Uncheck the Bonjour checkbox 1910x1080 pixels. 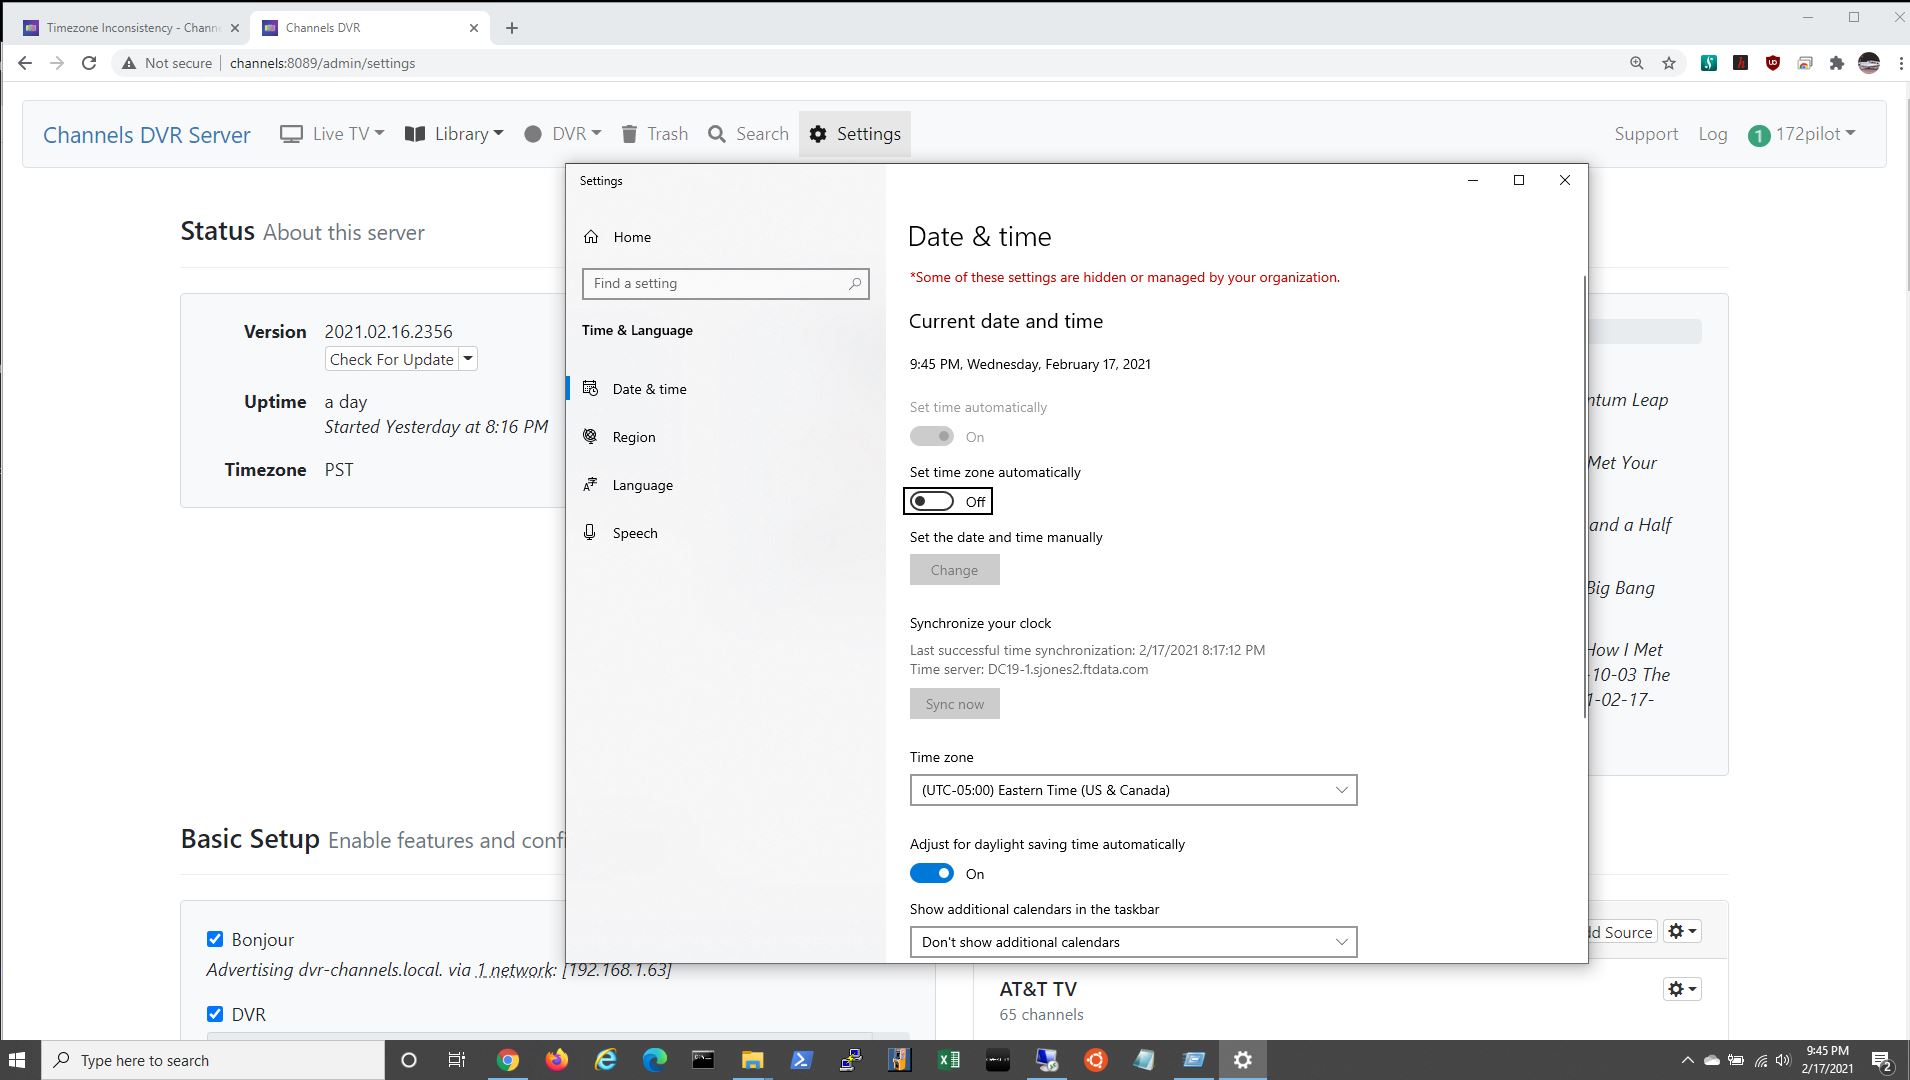[215, 939]
